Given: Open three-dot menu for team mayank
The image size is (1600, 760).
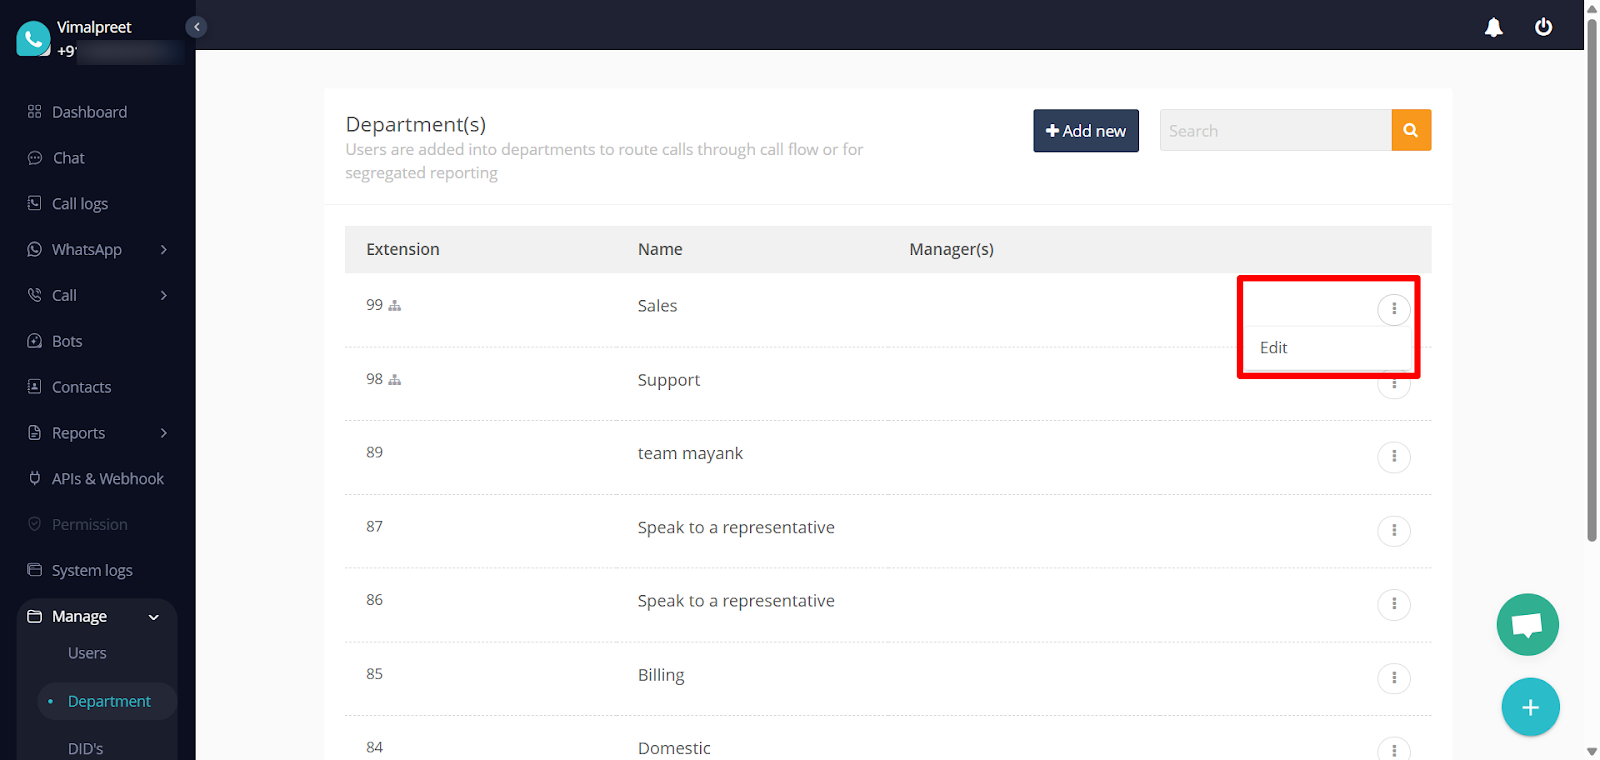Looking at the screenshot, I should 1393,457.
